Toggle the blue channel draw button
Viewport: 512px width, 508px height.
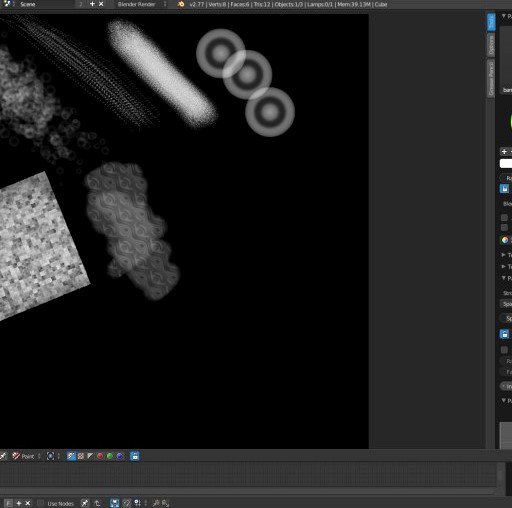click(120, 456)
